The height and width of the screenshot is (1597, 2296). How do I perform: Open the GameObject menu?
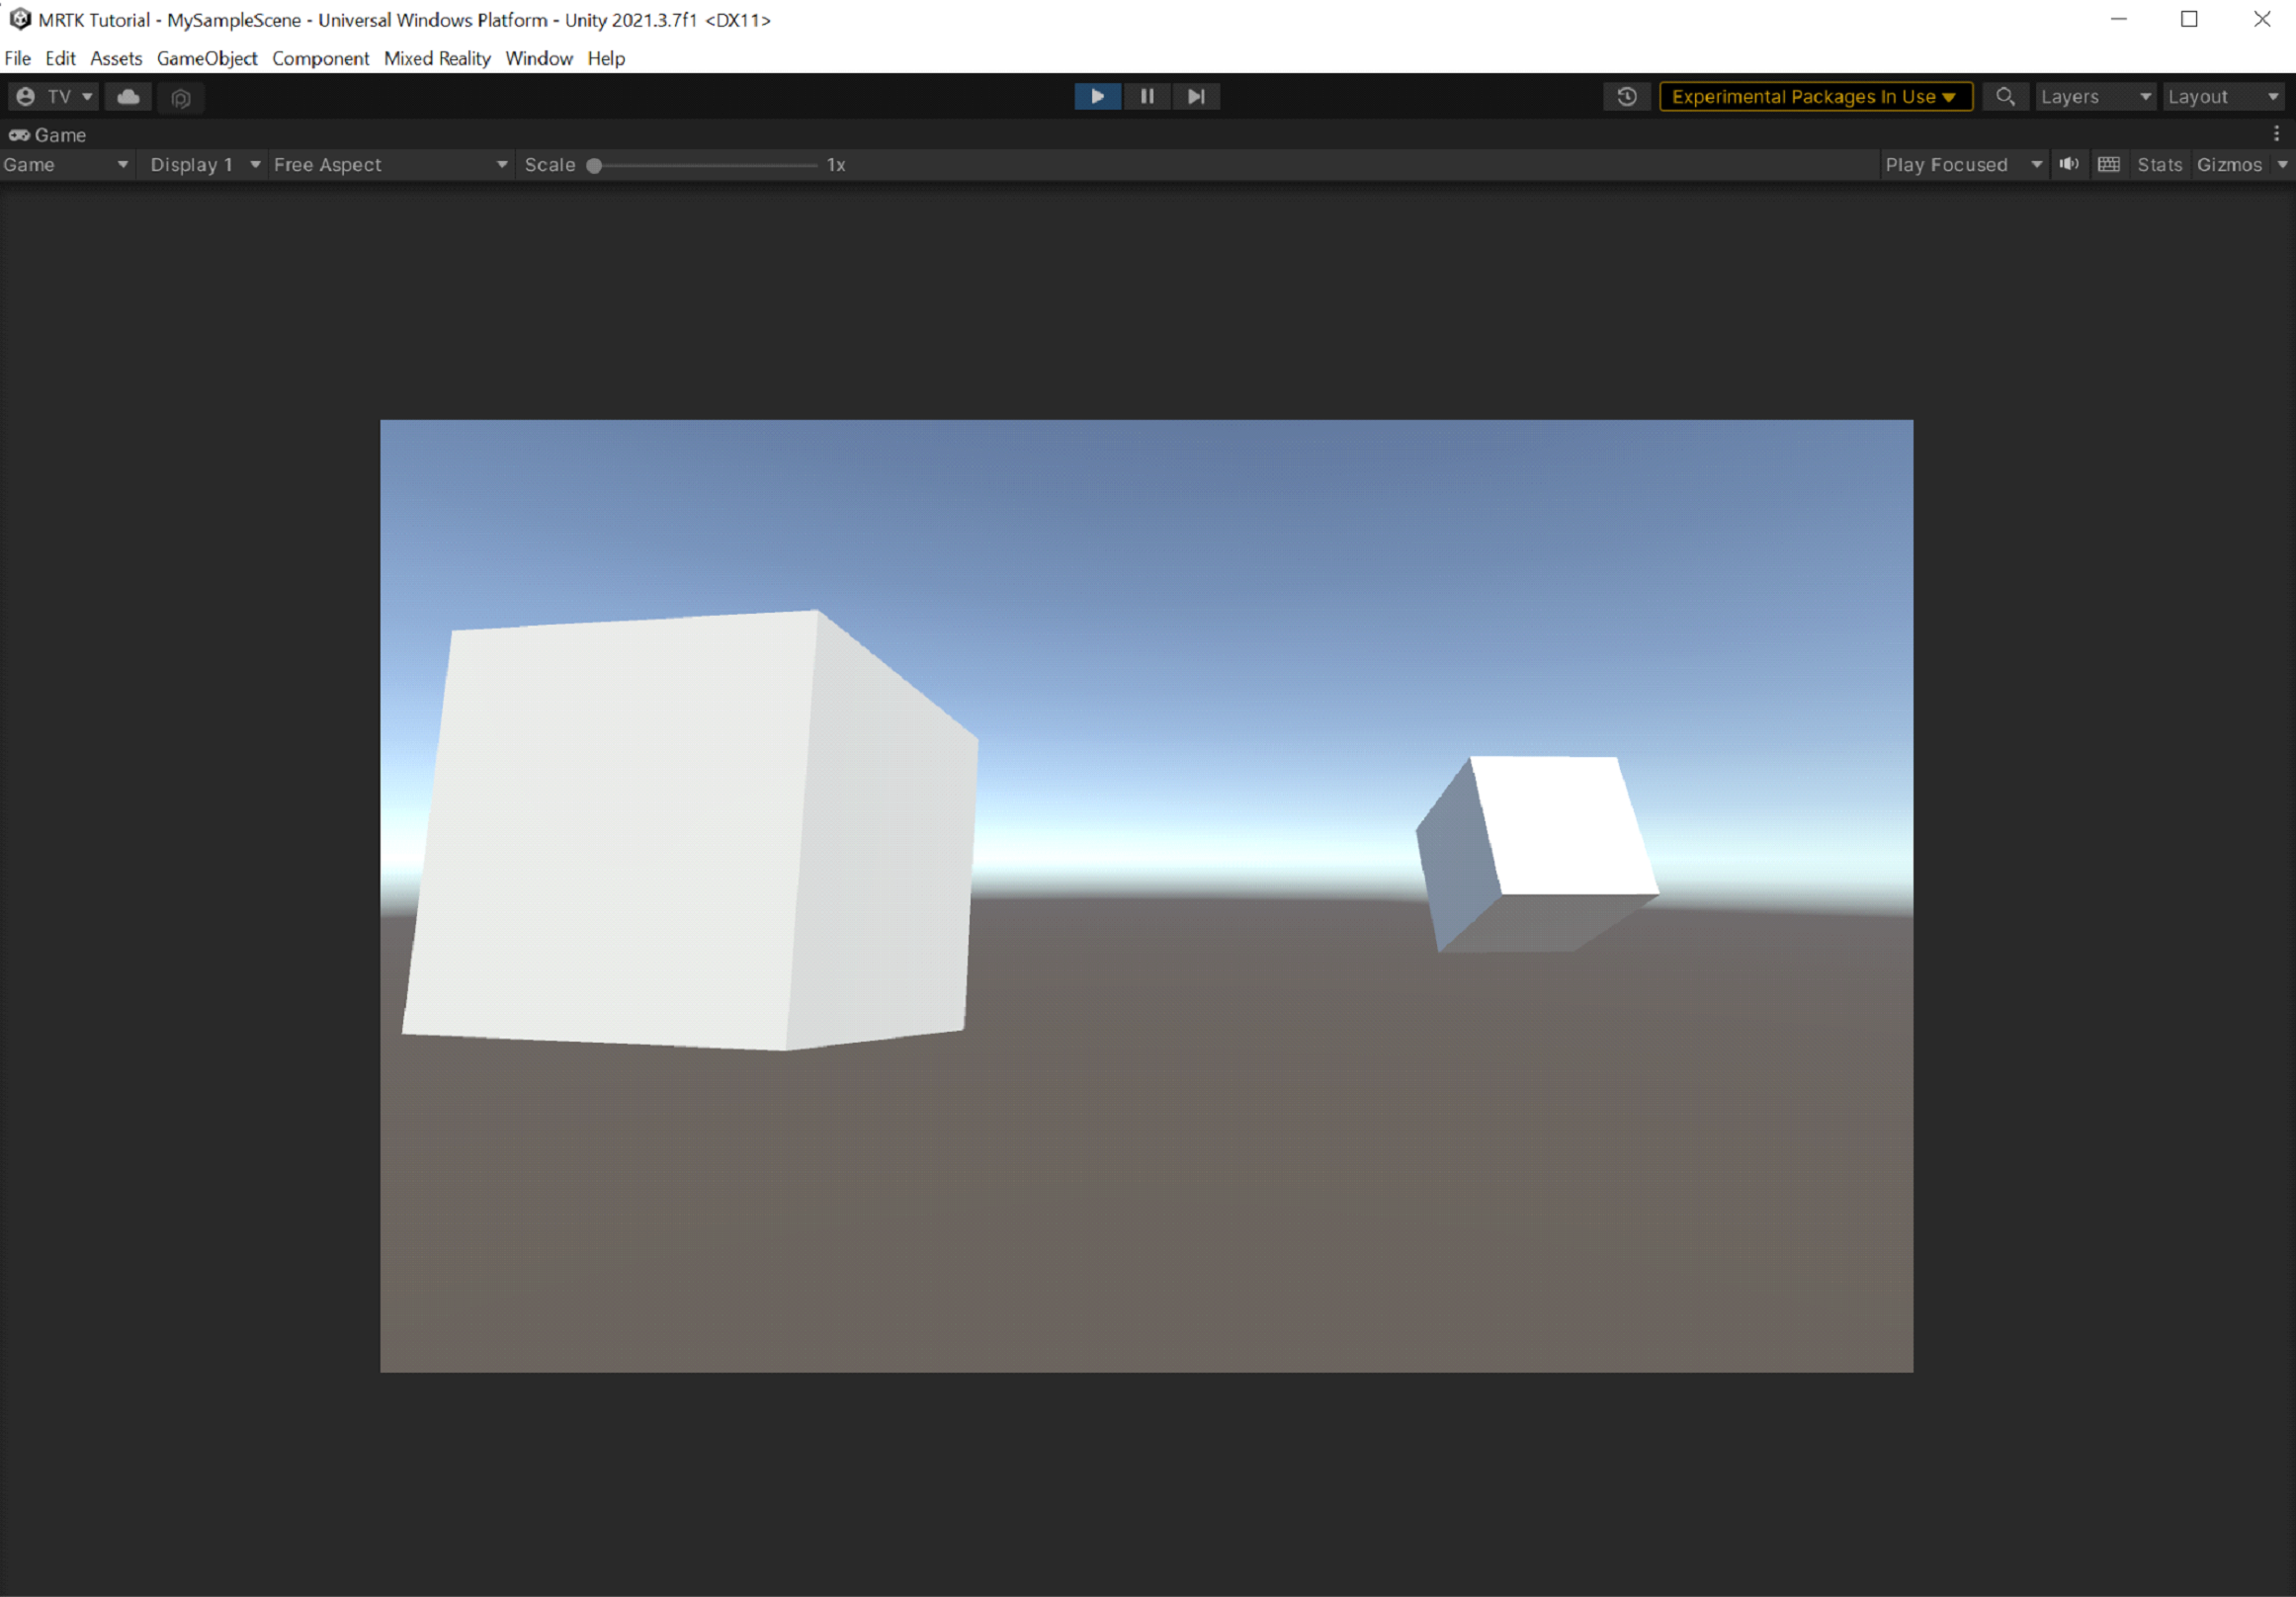tap(208, 57)
